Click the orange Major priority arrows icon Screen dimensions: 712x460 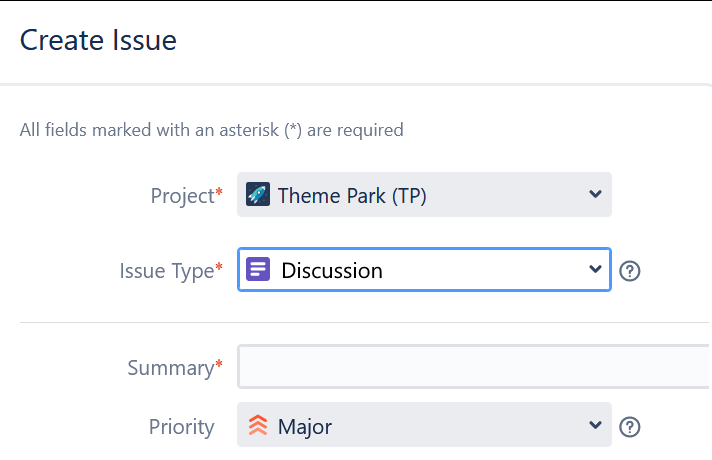coord(258,425)
